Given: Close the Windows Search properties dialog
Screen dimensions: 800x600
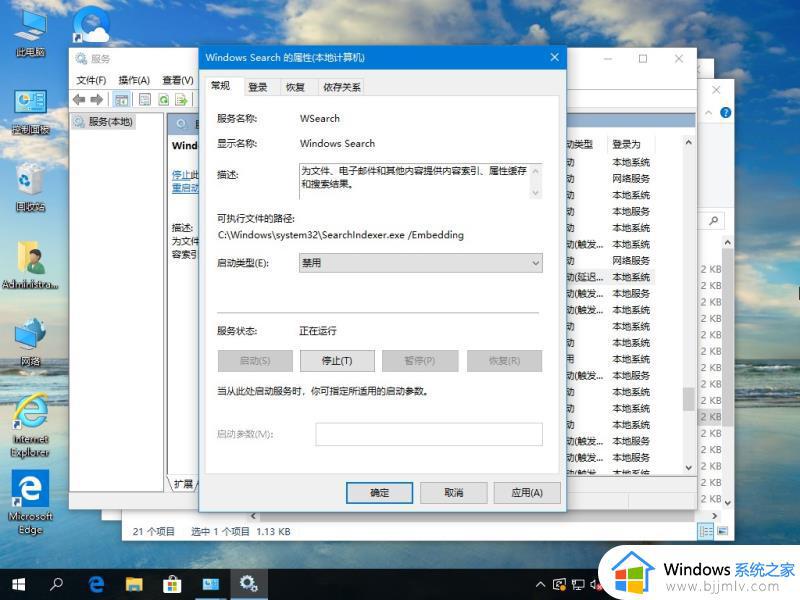Looking at the screenshot, I should (555, 57).
